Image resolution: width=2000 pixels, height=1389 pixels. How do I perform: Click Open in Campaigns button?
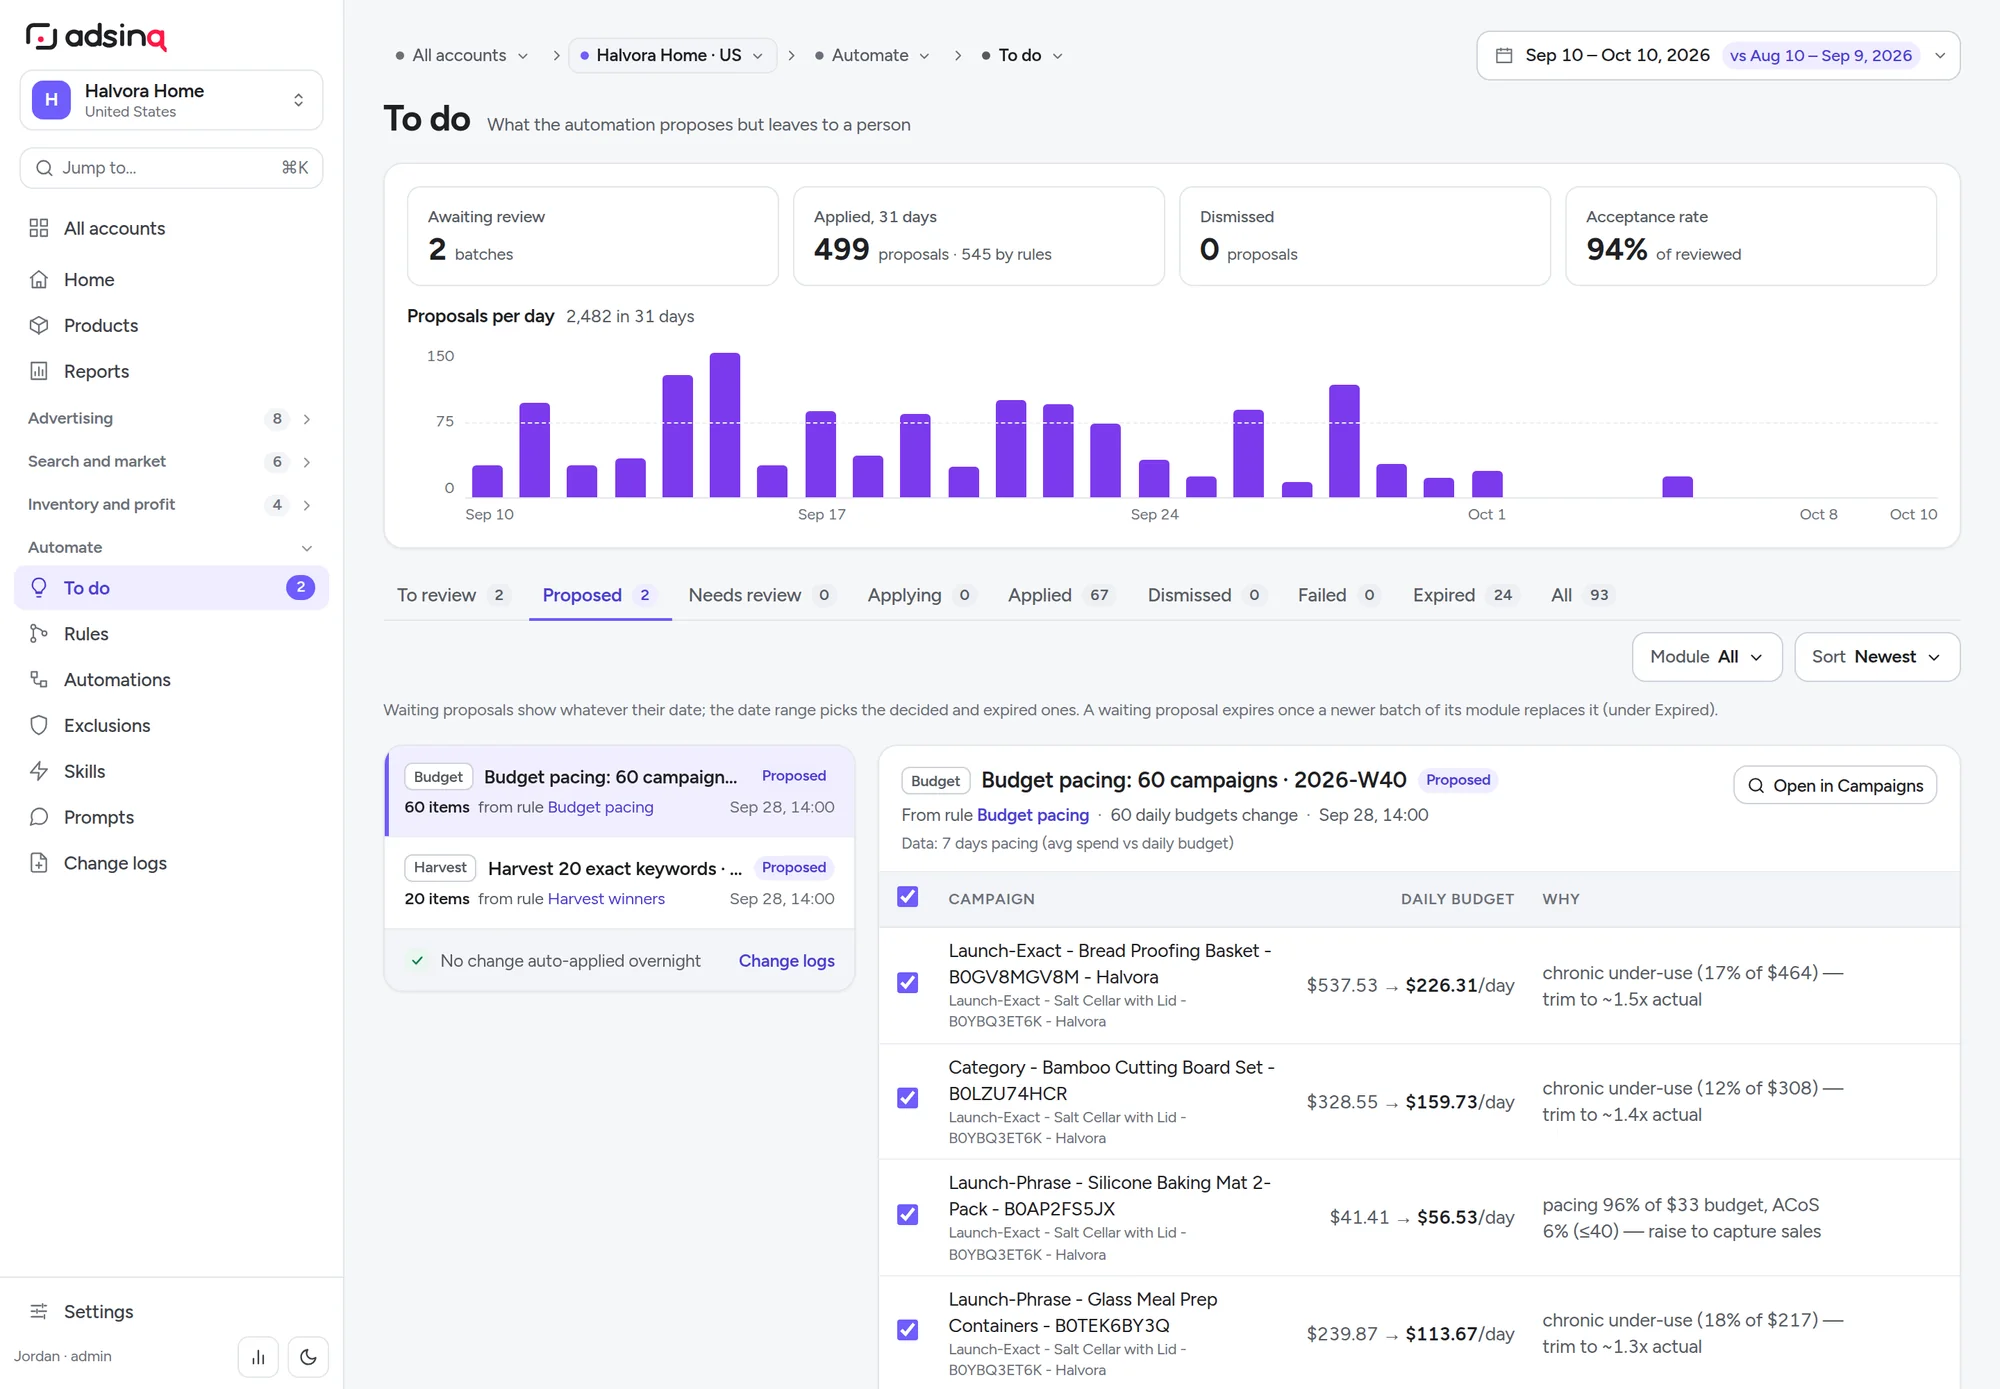[x=1835, y=786]
